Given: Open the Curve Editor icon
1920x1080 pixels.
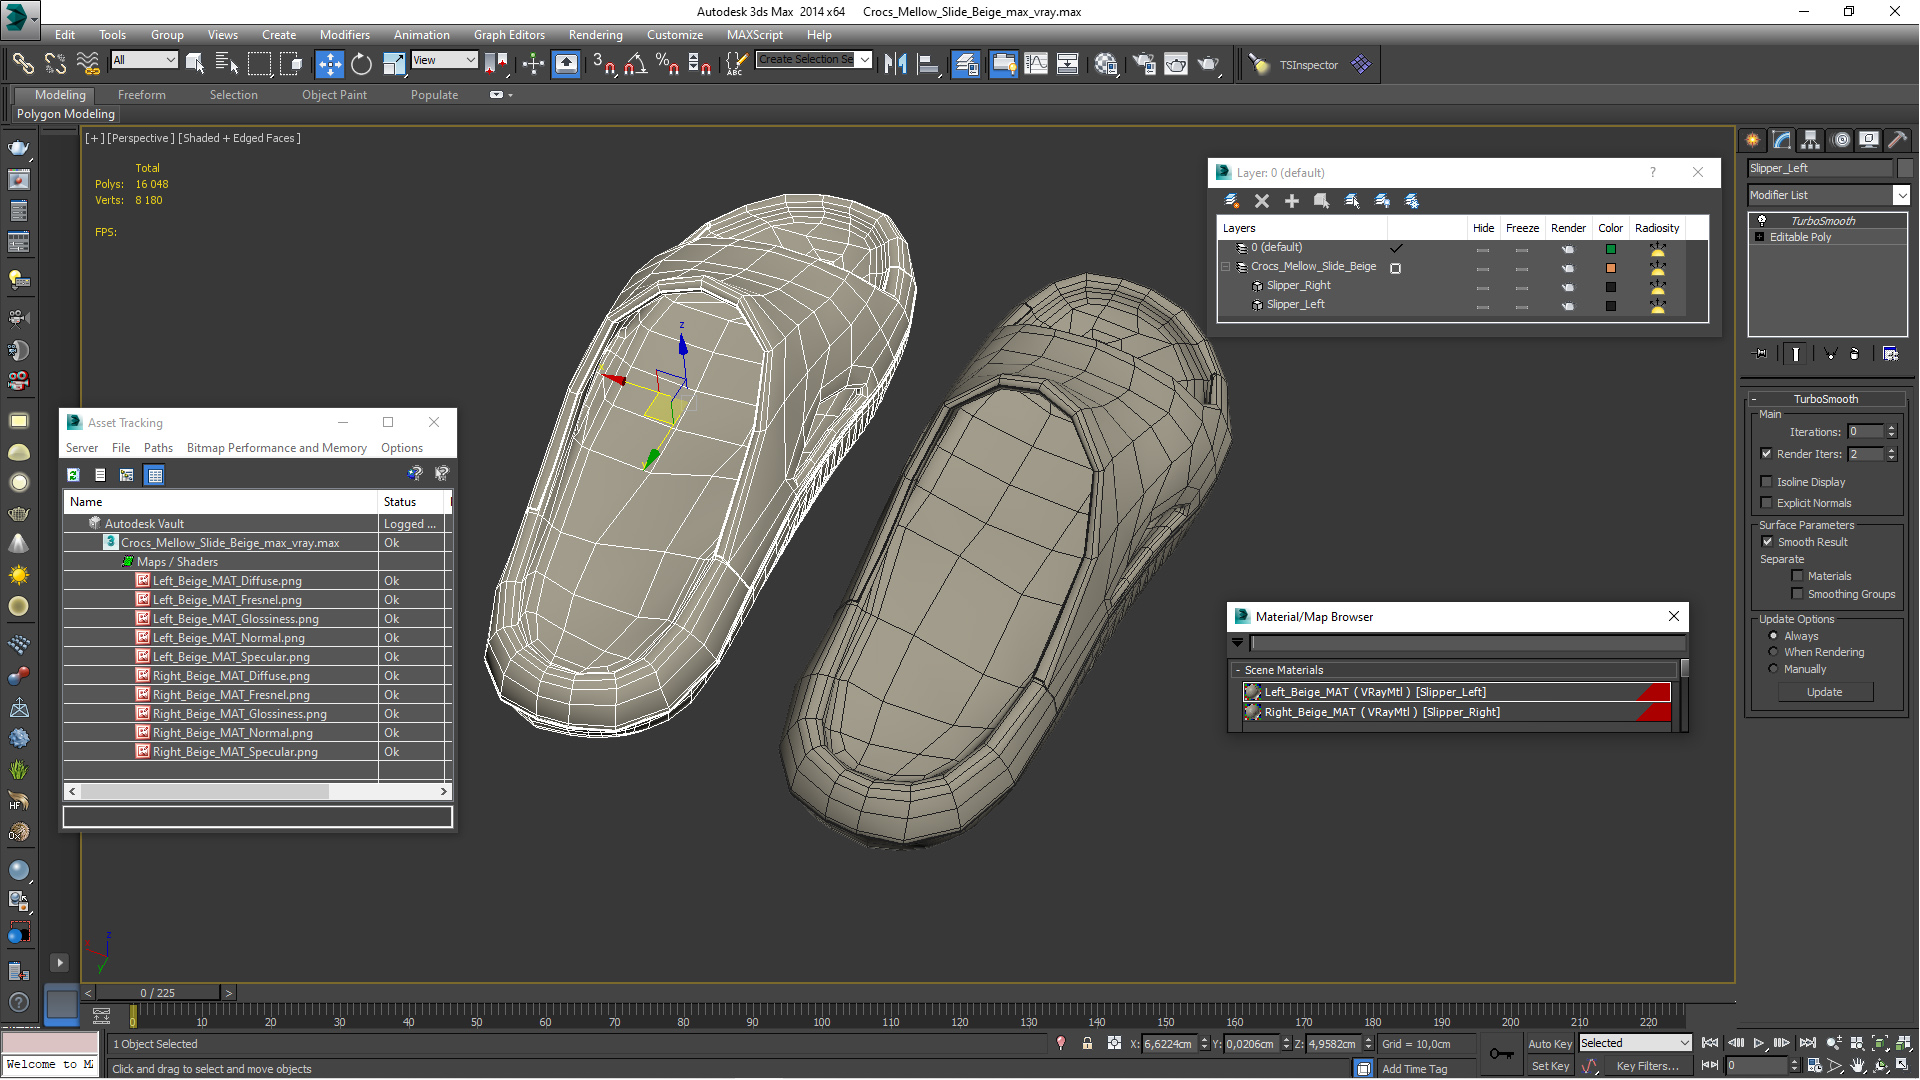Looking at the screenshot, I should point(1036,65).
